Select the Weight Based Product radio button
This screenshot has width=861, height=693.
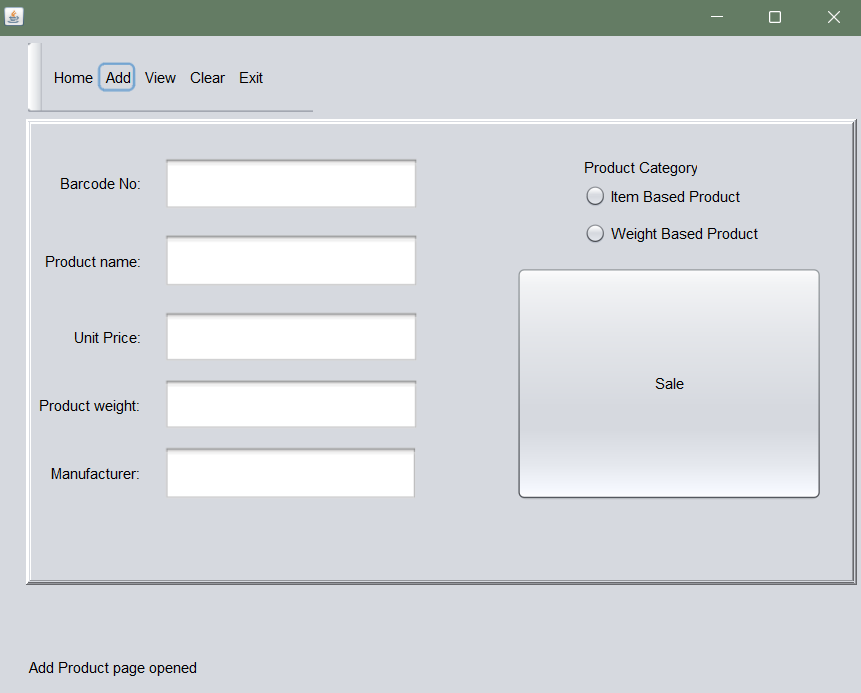(595, 233)
